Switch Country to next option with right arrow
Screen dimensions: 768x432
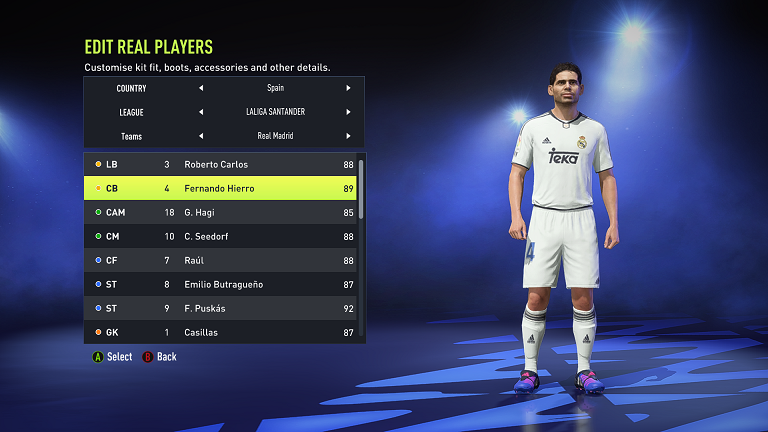click(348, 88)
